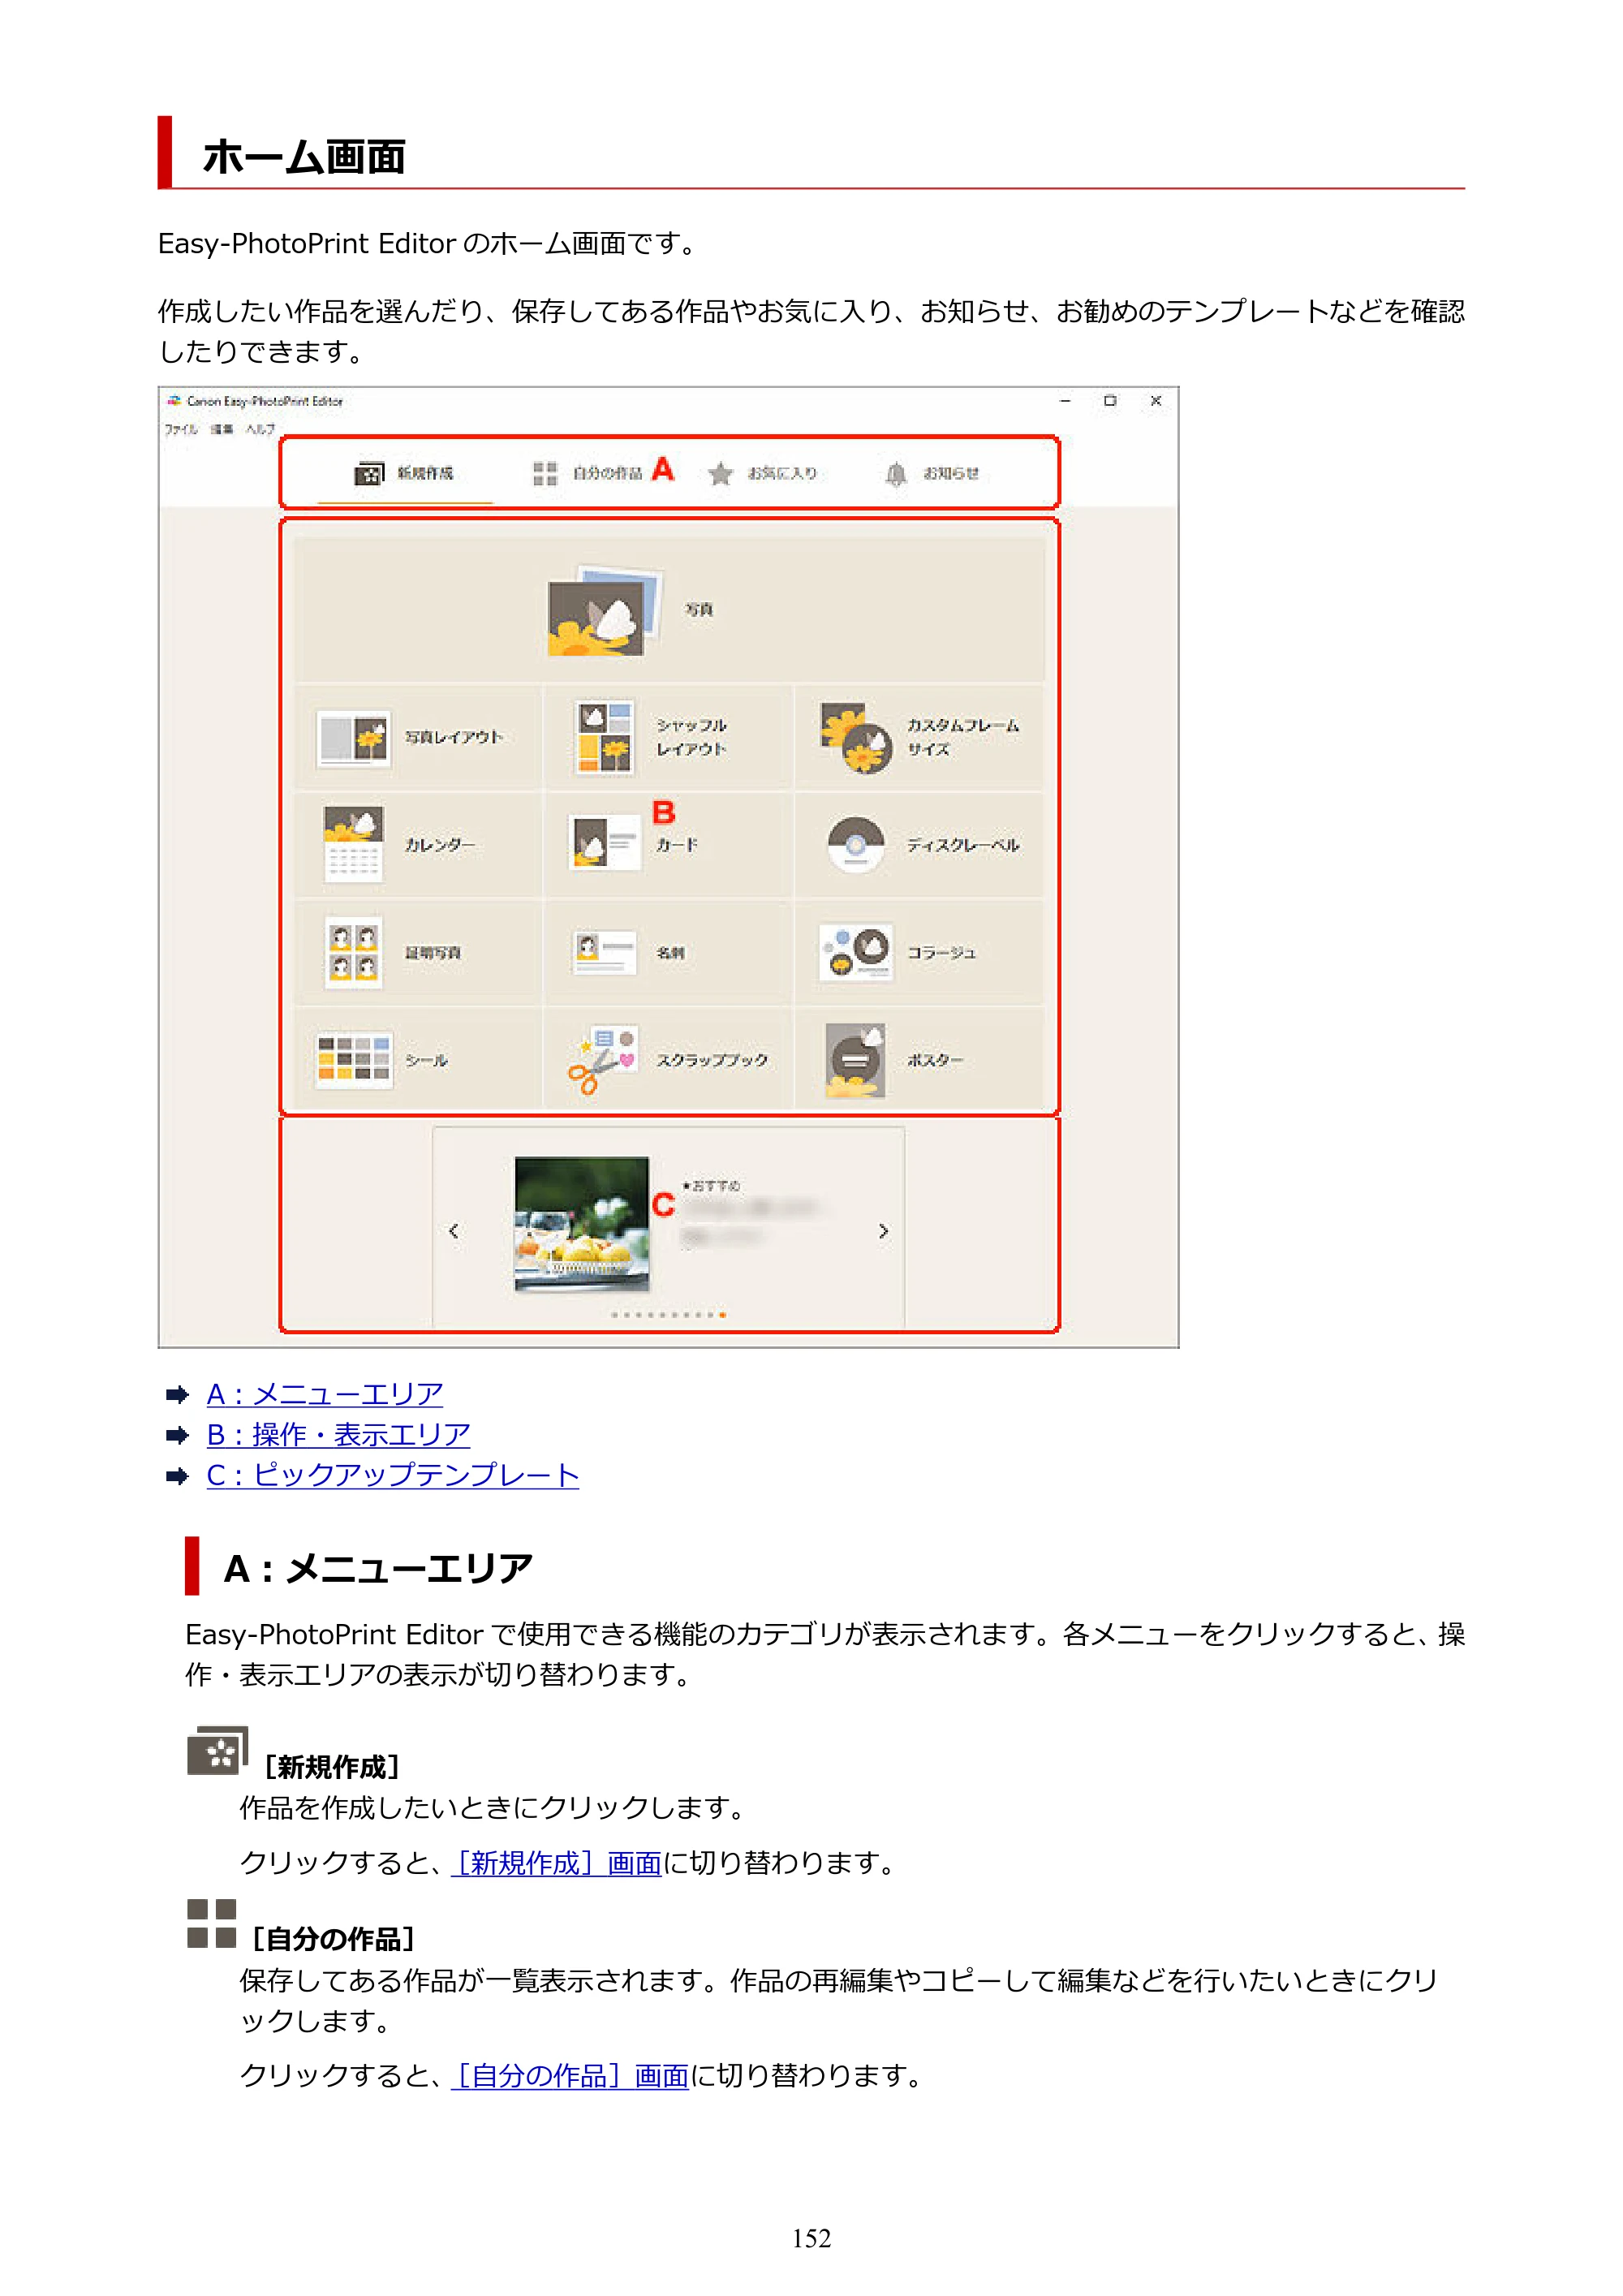Pick the シール sticker icon

point(353,1060)
